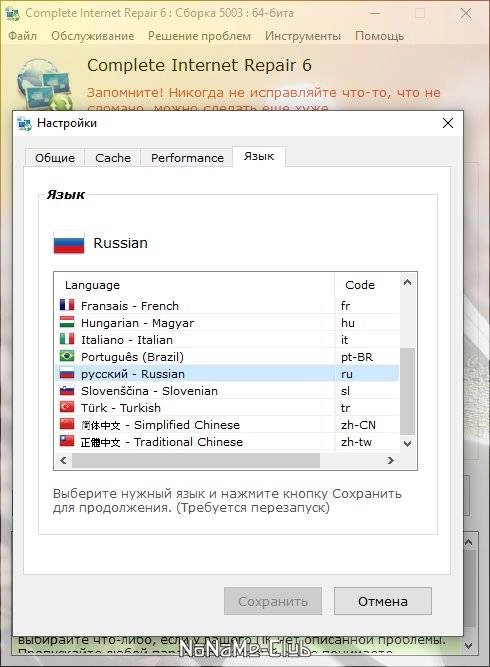
Task: Click the list horizontal scroll left arrow
Action: (x=63, y=460)
